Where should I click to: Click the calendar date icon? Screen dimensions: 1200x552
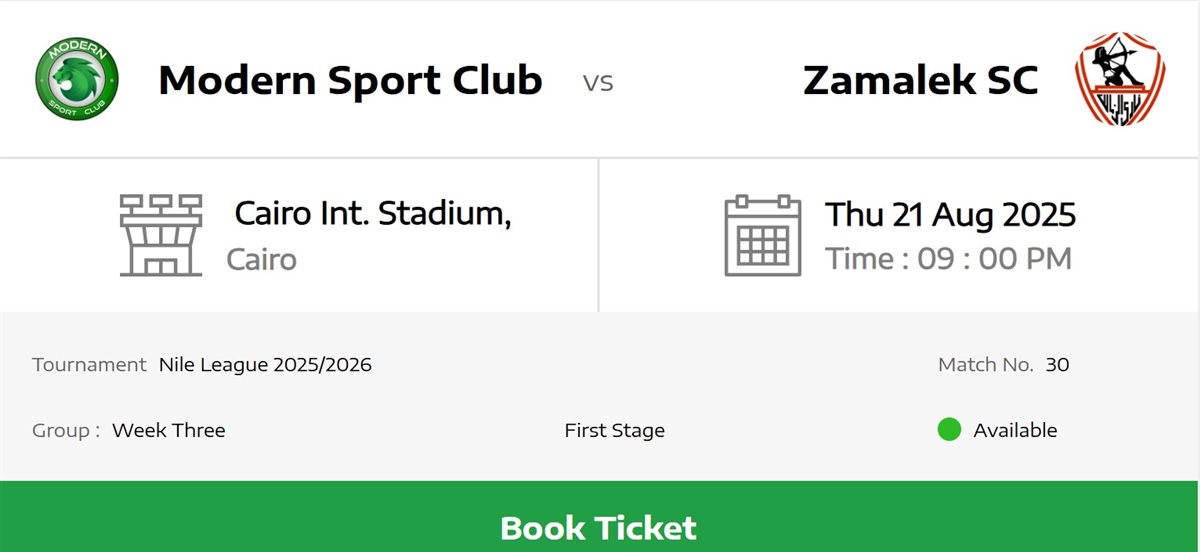coord(762,235)
